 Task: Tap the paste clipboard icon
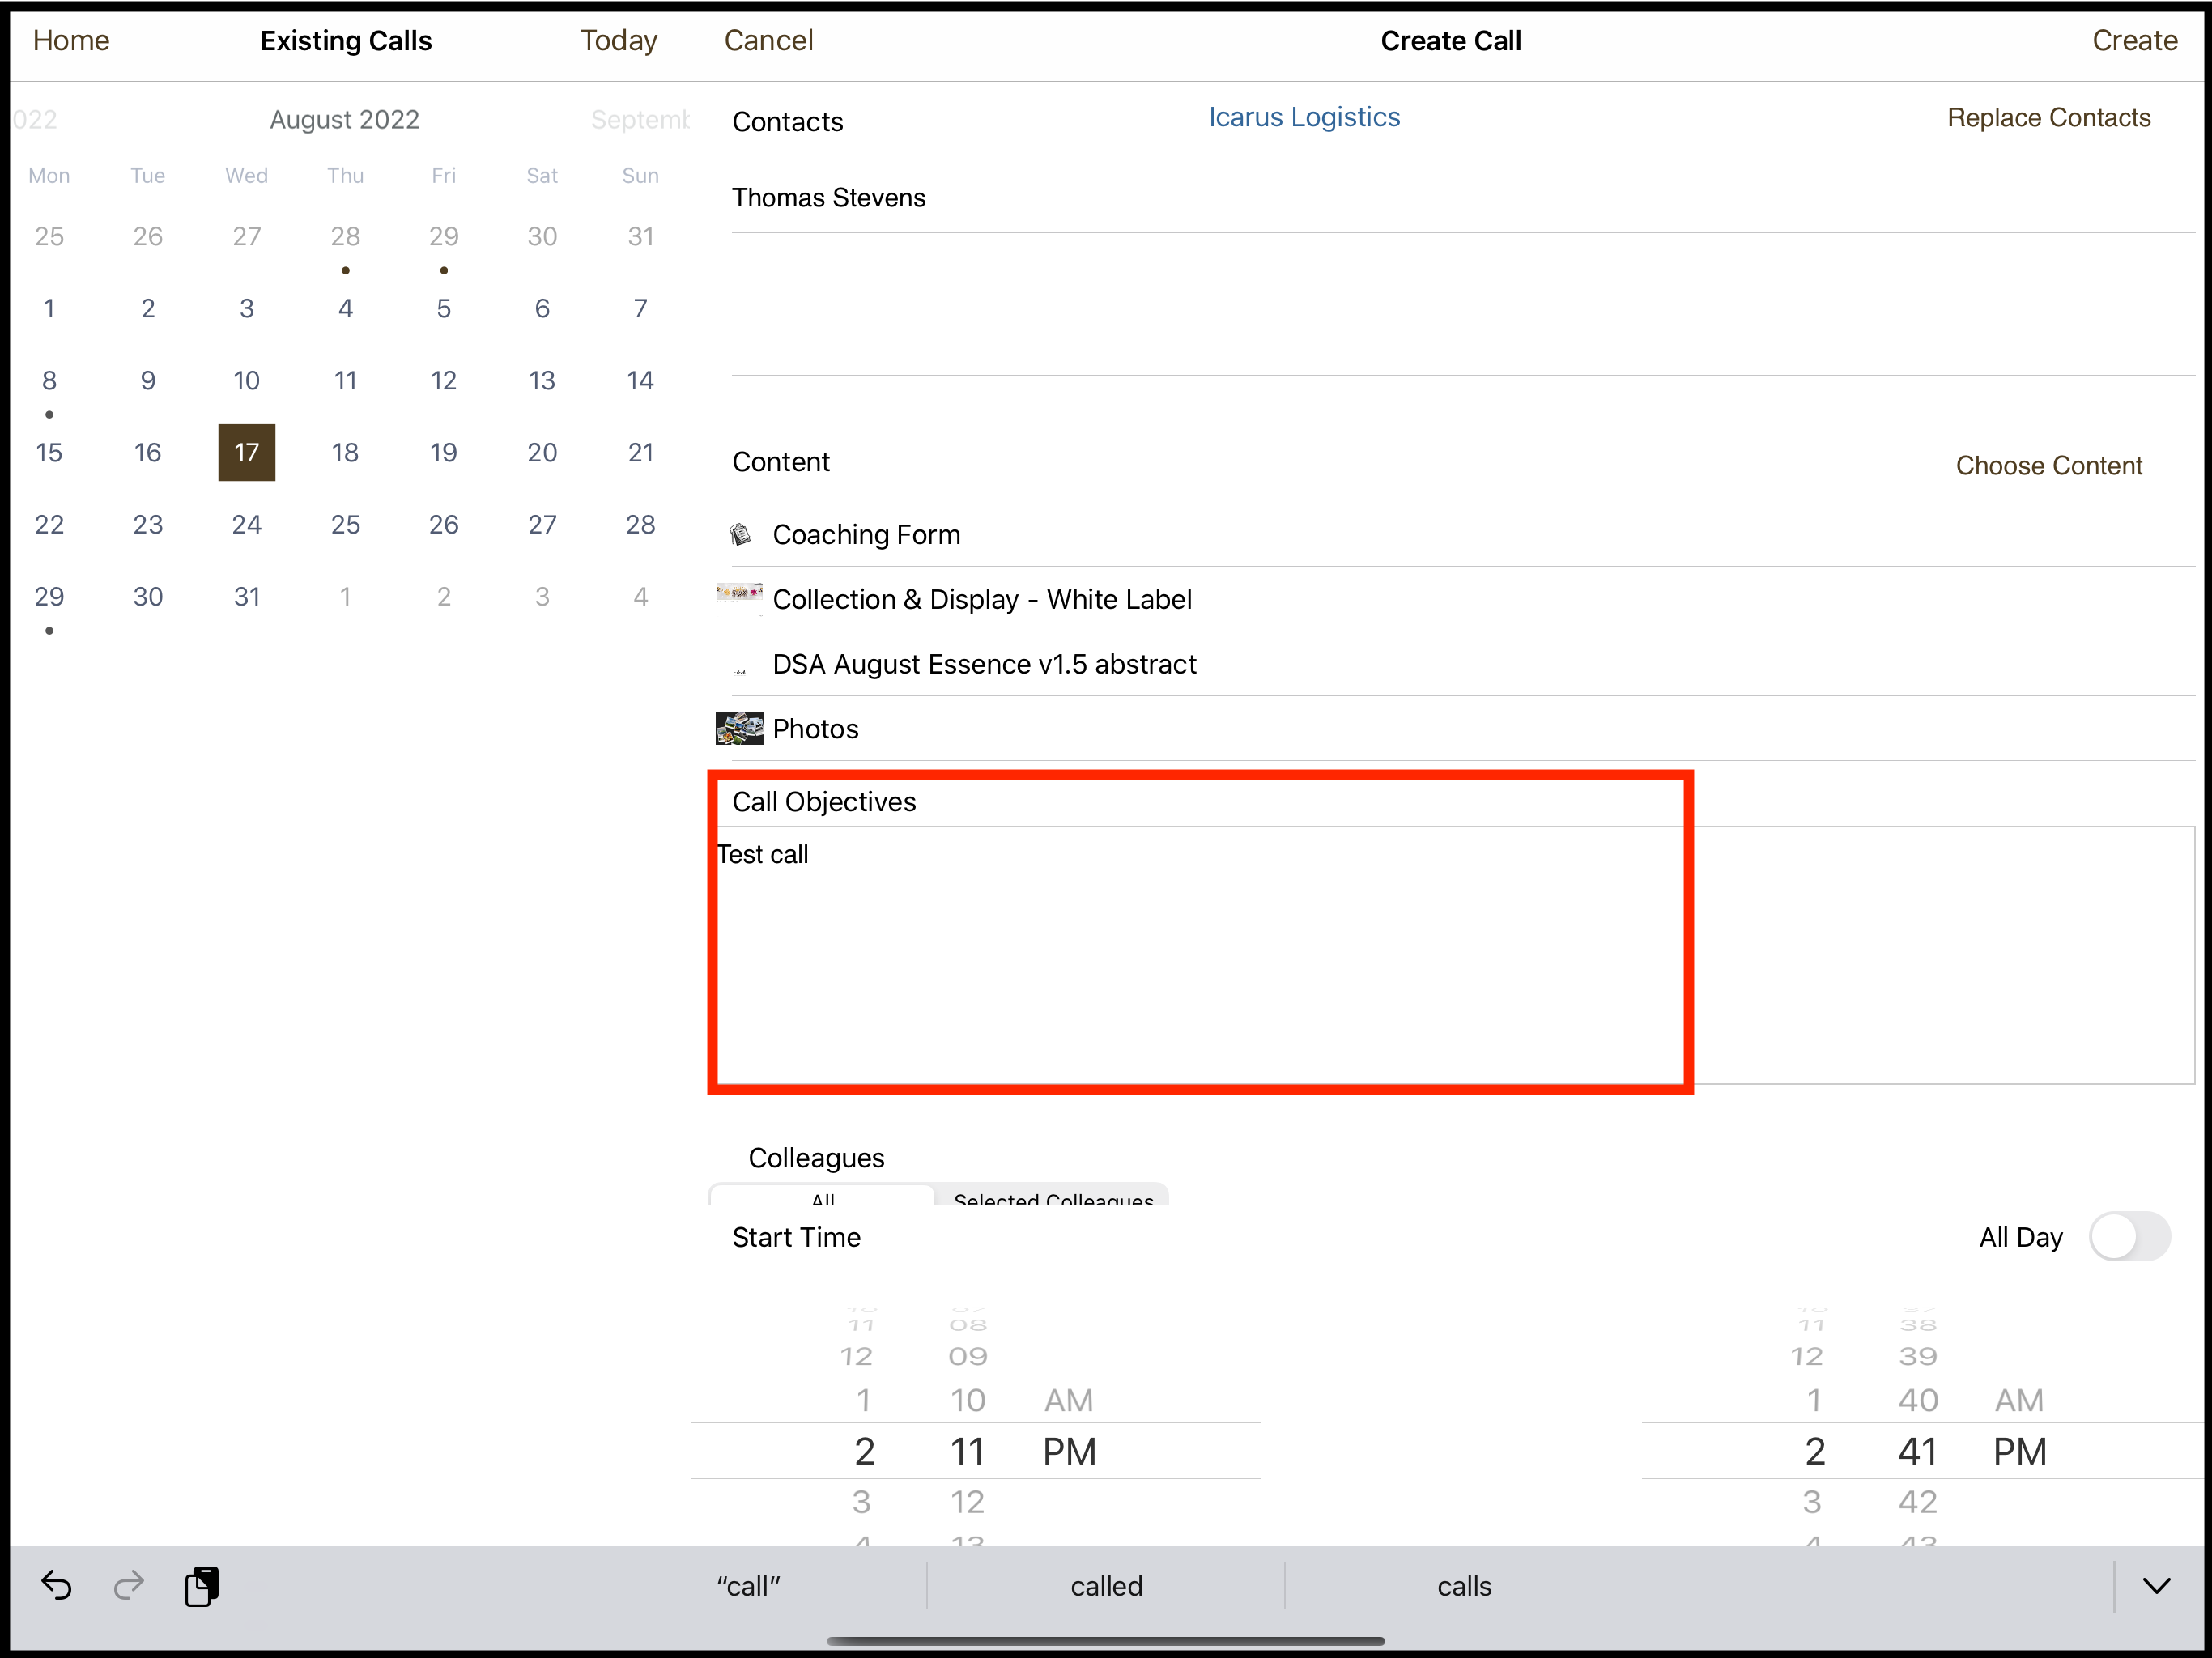[x=202, y=1586]
